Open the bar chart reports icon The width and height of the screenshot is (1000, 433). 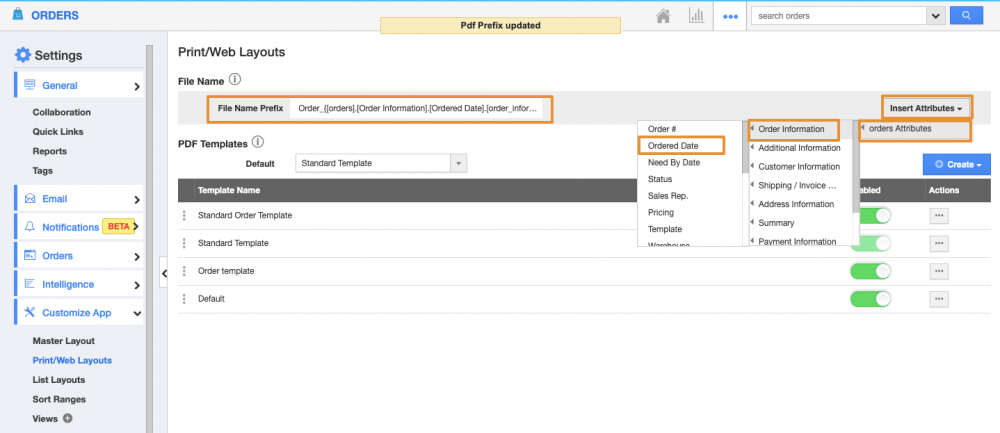click(696, 16)
